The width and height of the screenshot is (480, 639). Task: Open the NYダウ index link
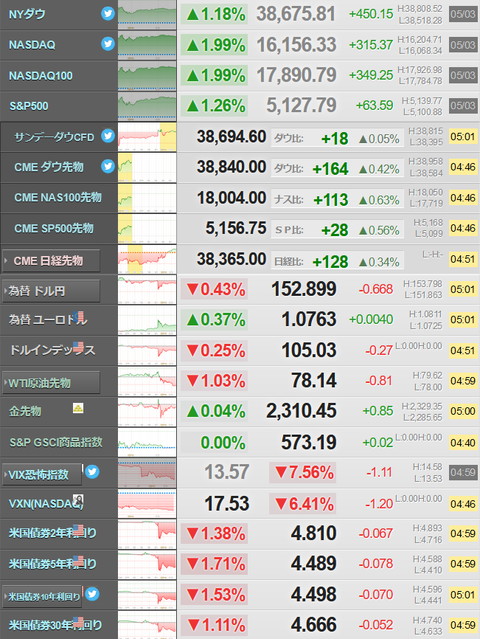tap(27, 14)
